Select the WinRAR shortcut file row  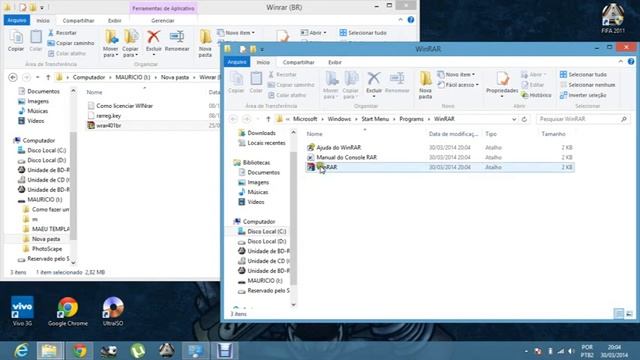click(x=439, y=167)
